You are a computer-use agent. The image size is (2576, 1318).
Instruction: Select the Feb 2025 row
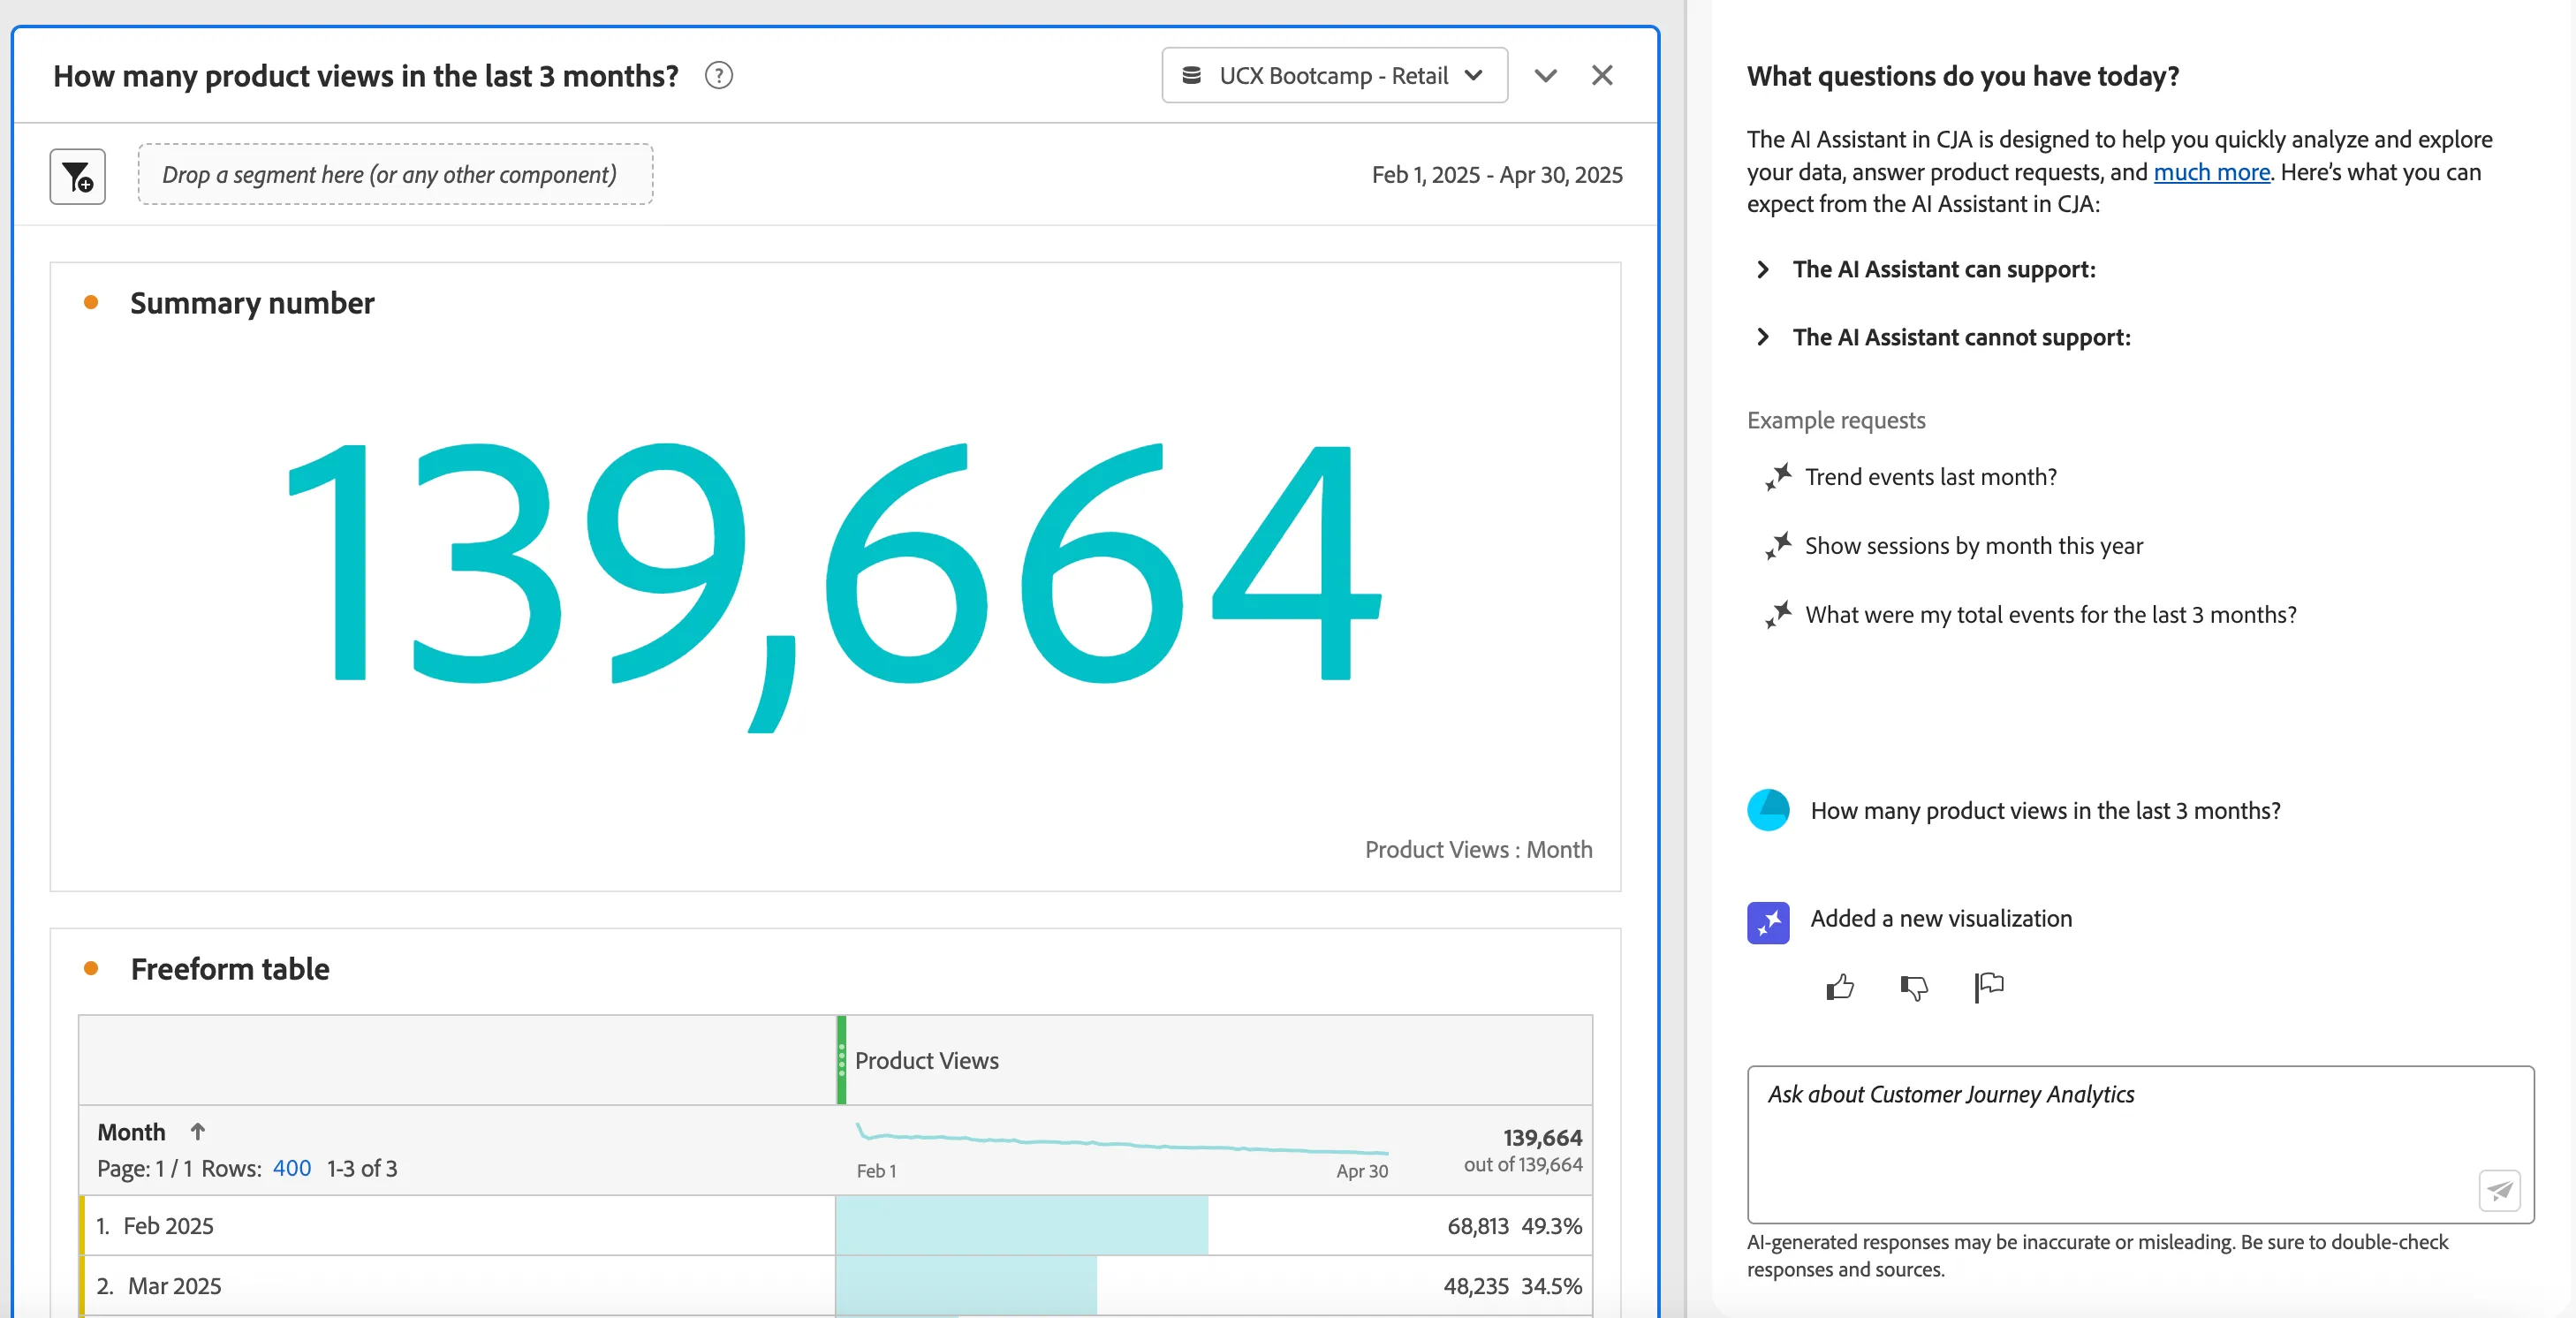click(x=835, y=1226)
